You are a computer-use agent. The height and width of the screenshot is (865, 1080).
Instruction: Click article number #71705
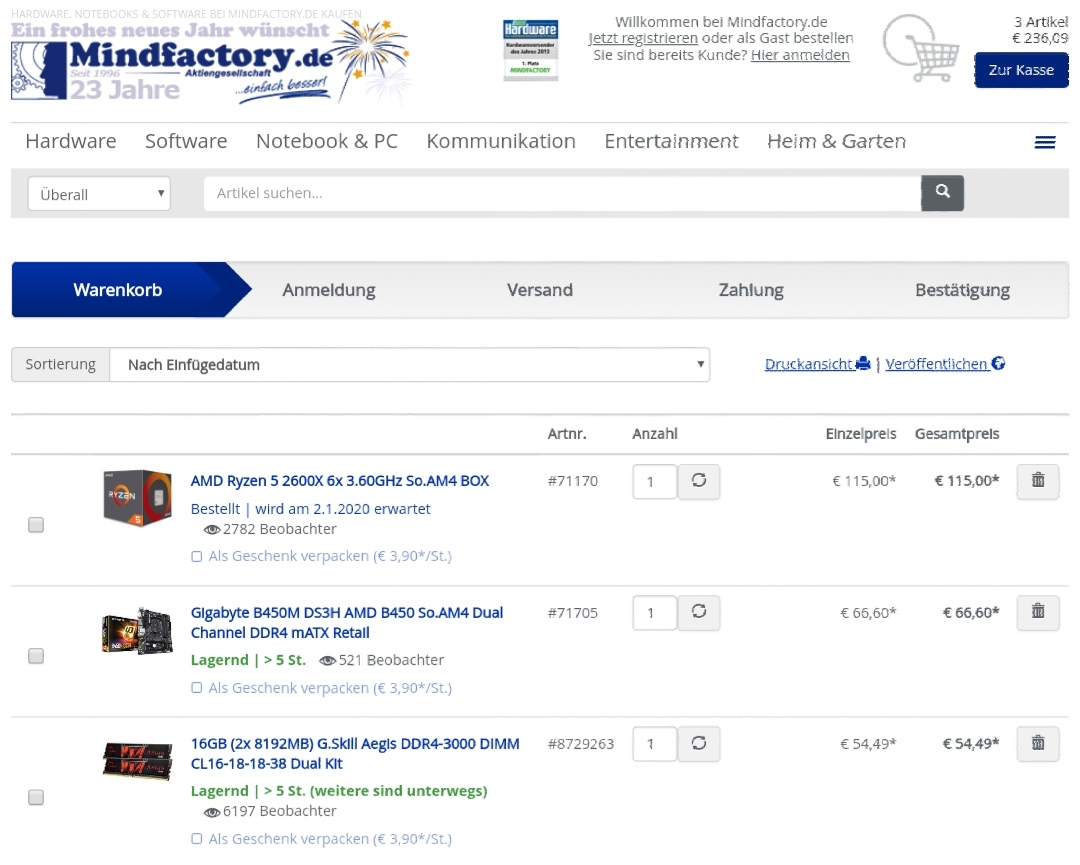pos(572,613)
